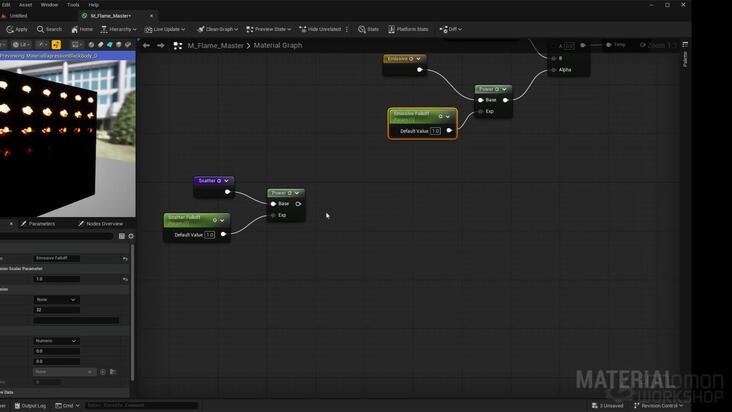Screen dimensions: 732x412
Task: Open the Diff dropdown
Action: click(450, 29)
